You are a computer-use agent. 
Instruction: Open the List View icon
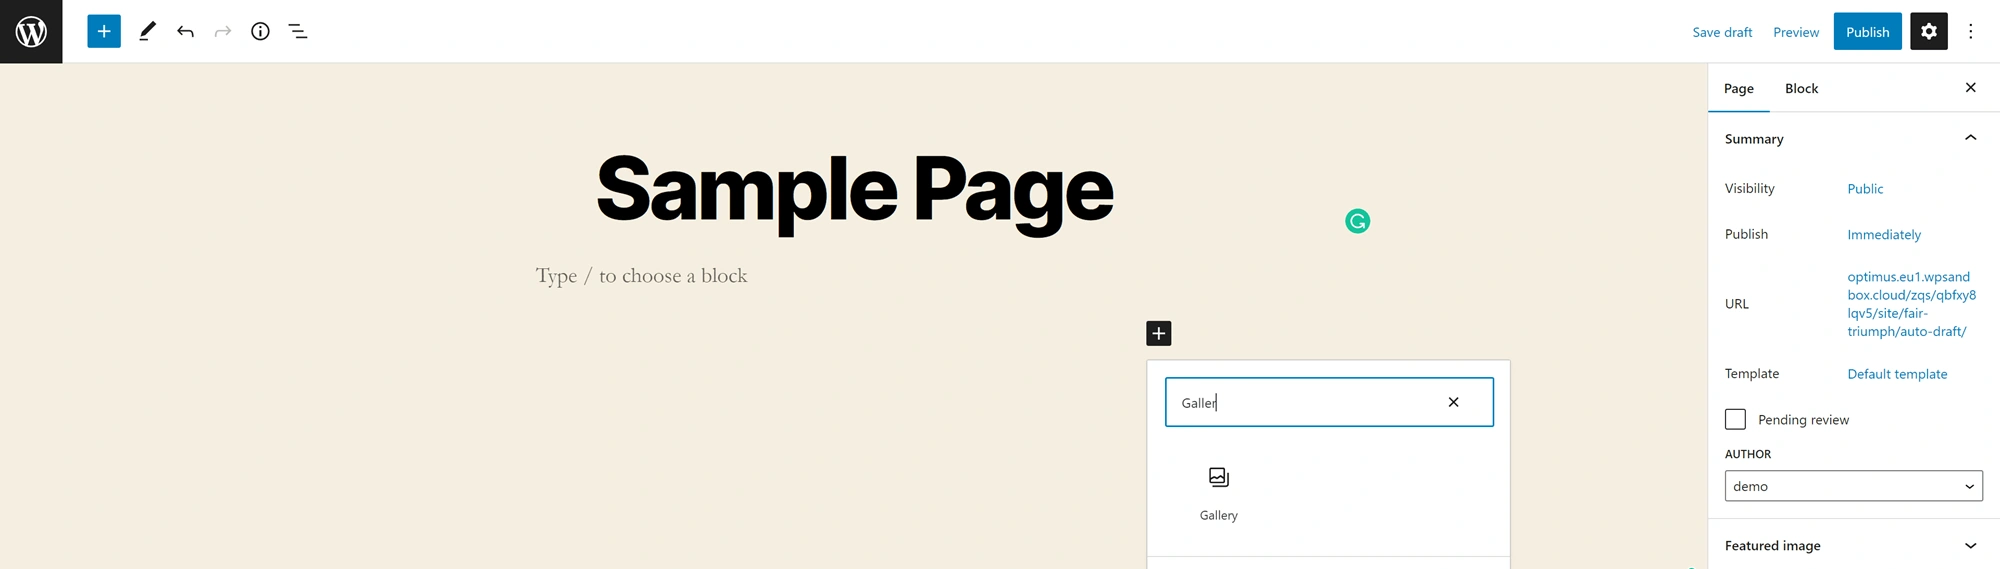298,31
